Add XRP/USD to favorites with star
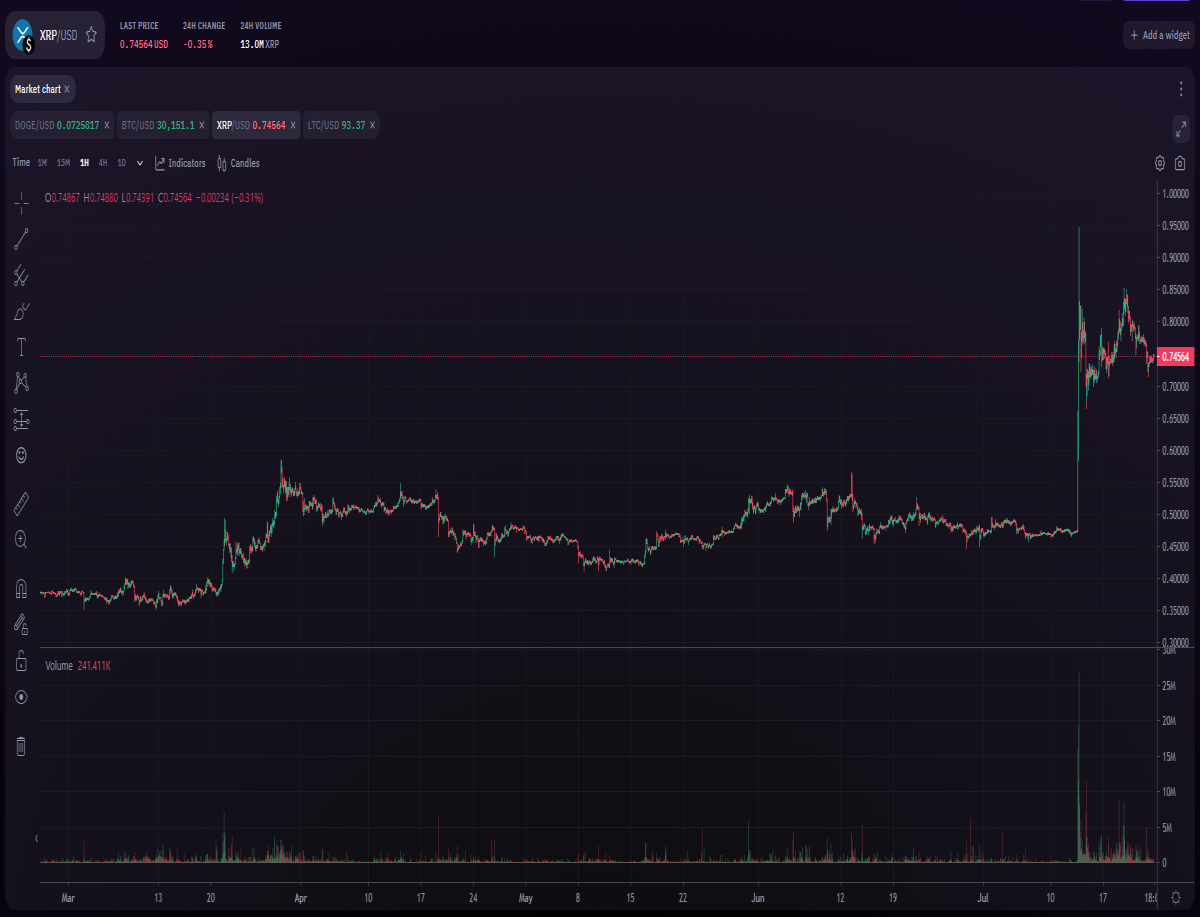 pyautogui.click(x=91, y=35)
